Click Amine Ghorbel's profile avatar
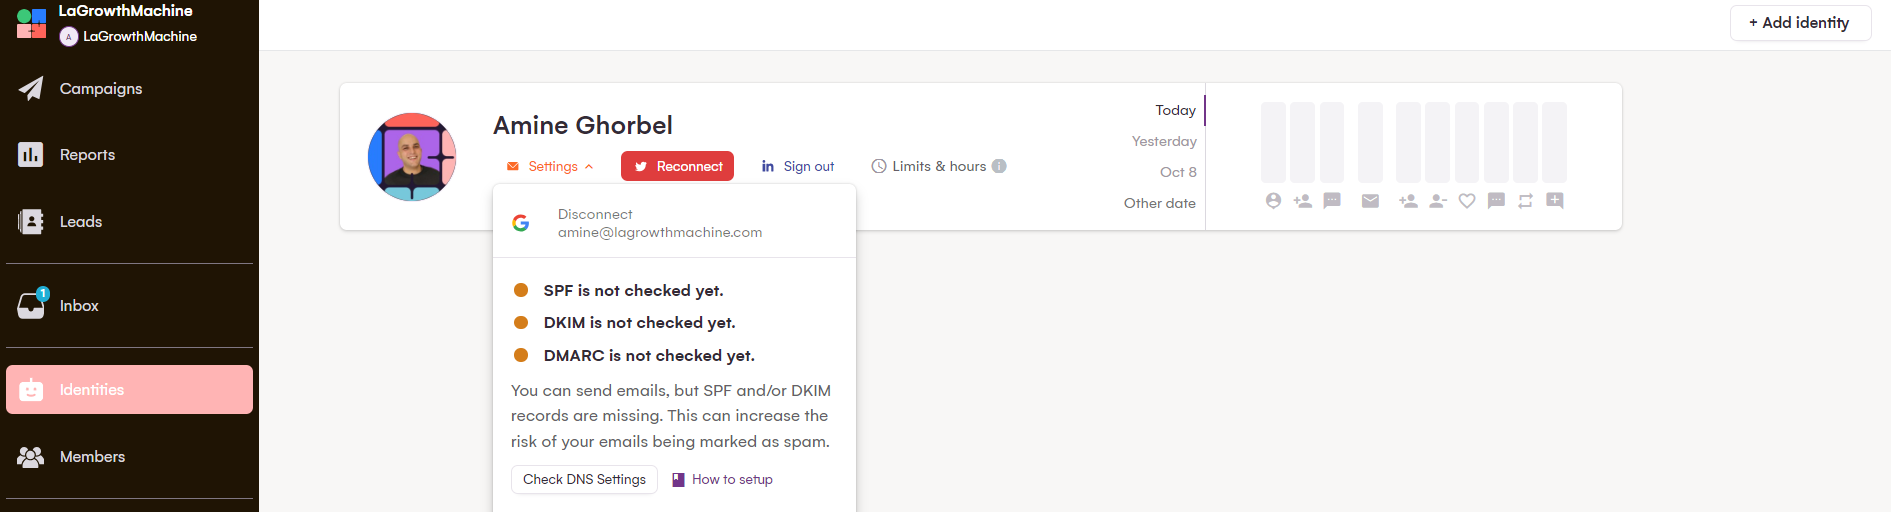The width and height of the screenshot is (1891, 512). [412, 157]
